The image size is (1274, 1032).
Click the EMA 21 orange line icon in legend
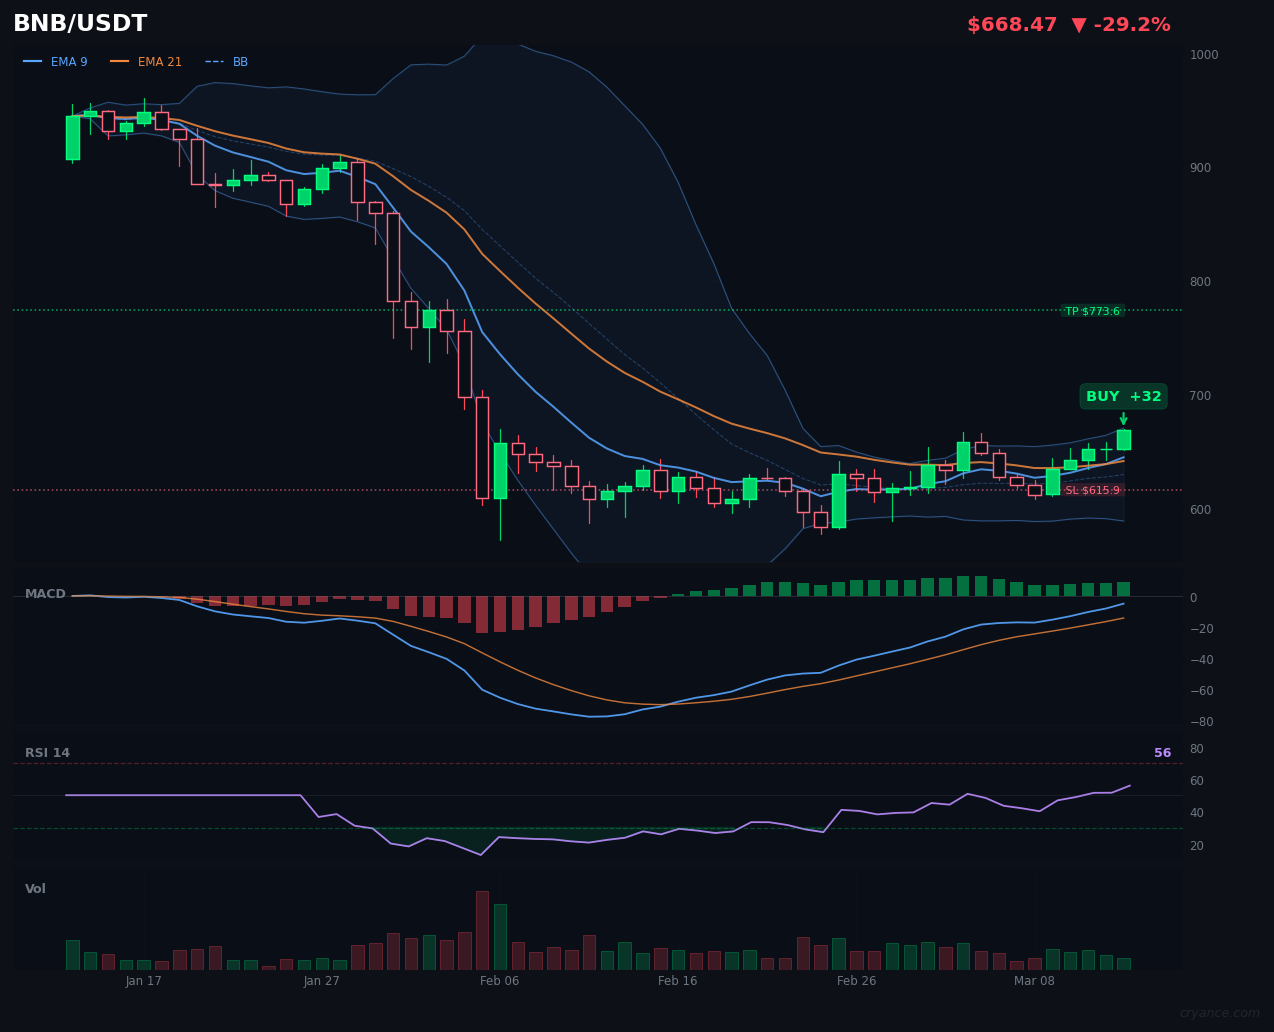pos(120,61)
